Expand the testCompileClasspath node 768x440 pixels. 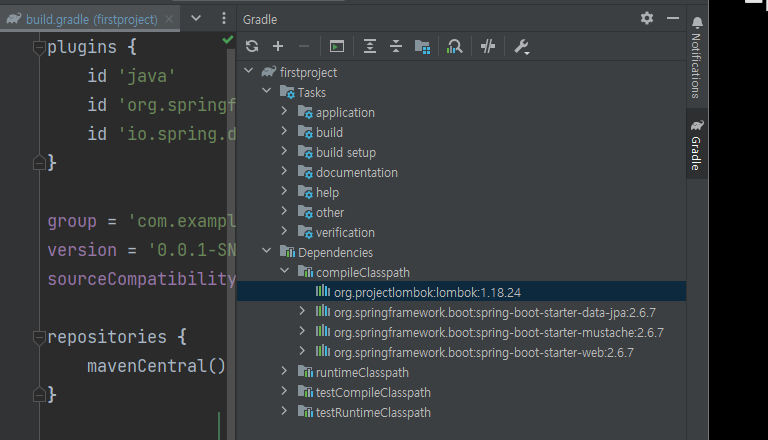pyautogui.click(x=284, y=391)
